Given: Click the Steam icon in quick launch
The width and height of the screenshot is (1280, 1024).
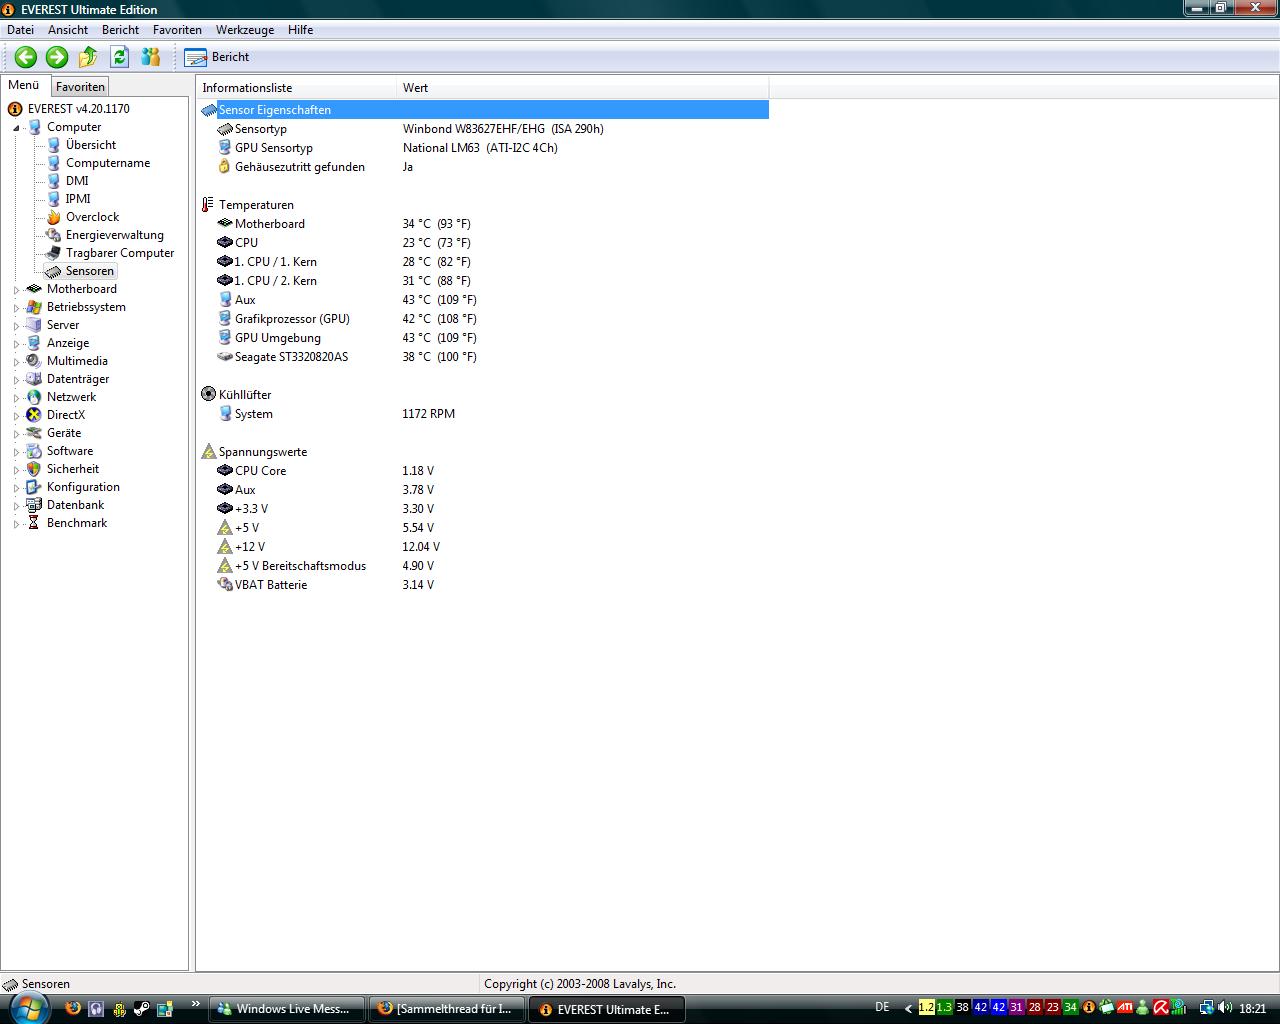Looking at the screenshot, I should 142,1009.
